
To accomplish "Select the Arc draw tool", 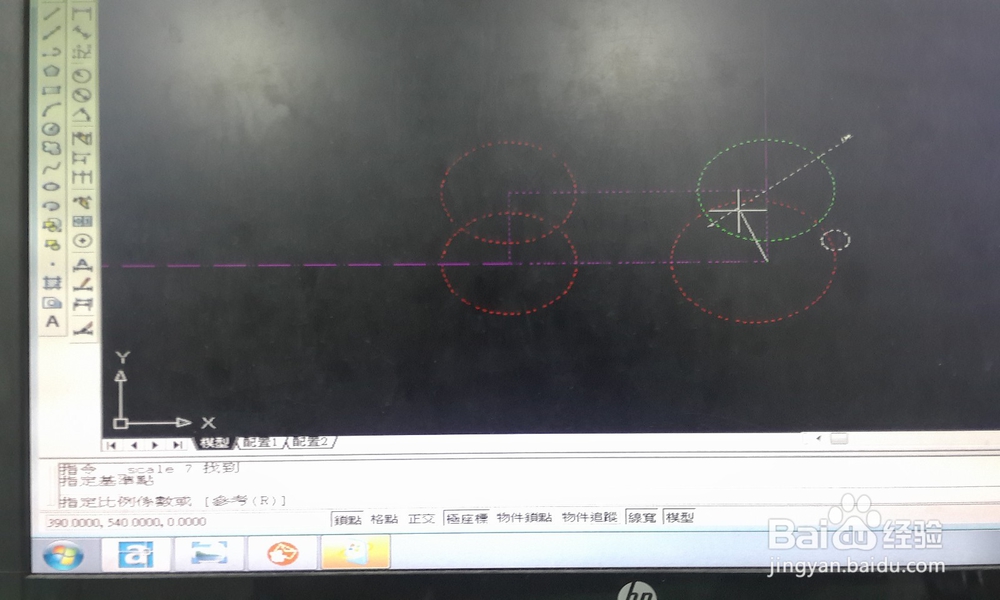I will 52,109.
